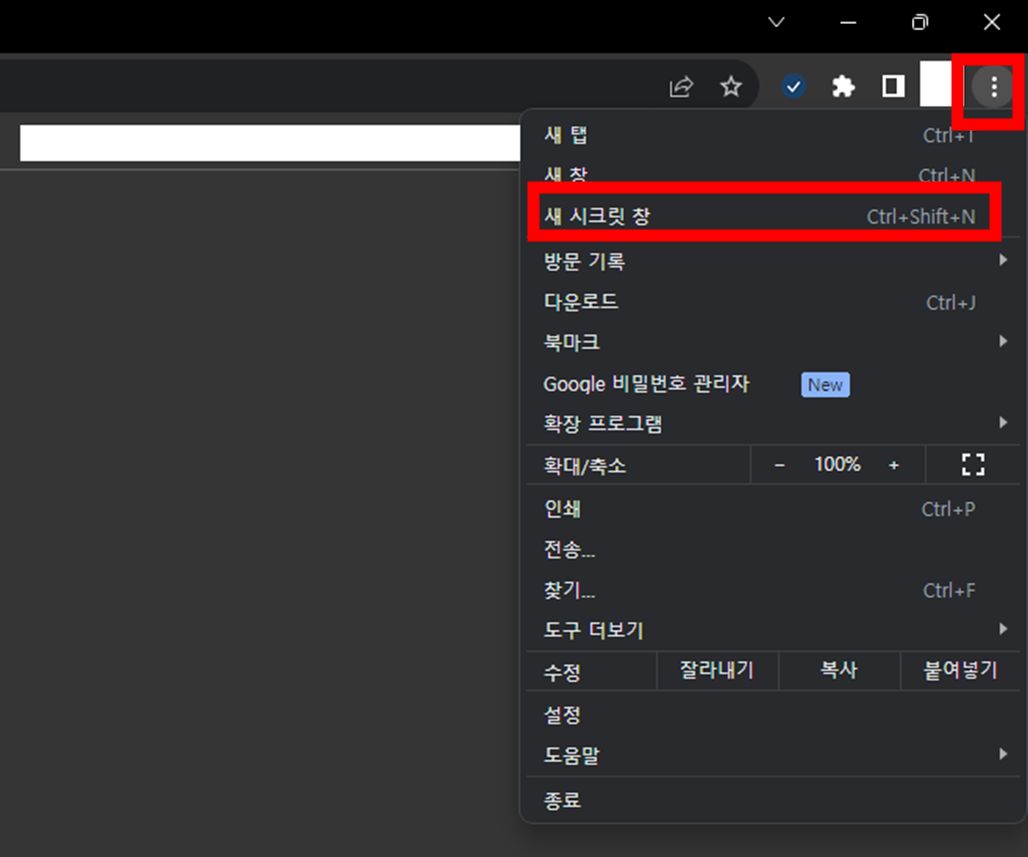Bookmark this page with the star icon

click(x=731, y=86)
